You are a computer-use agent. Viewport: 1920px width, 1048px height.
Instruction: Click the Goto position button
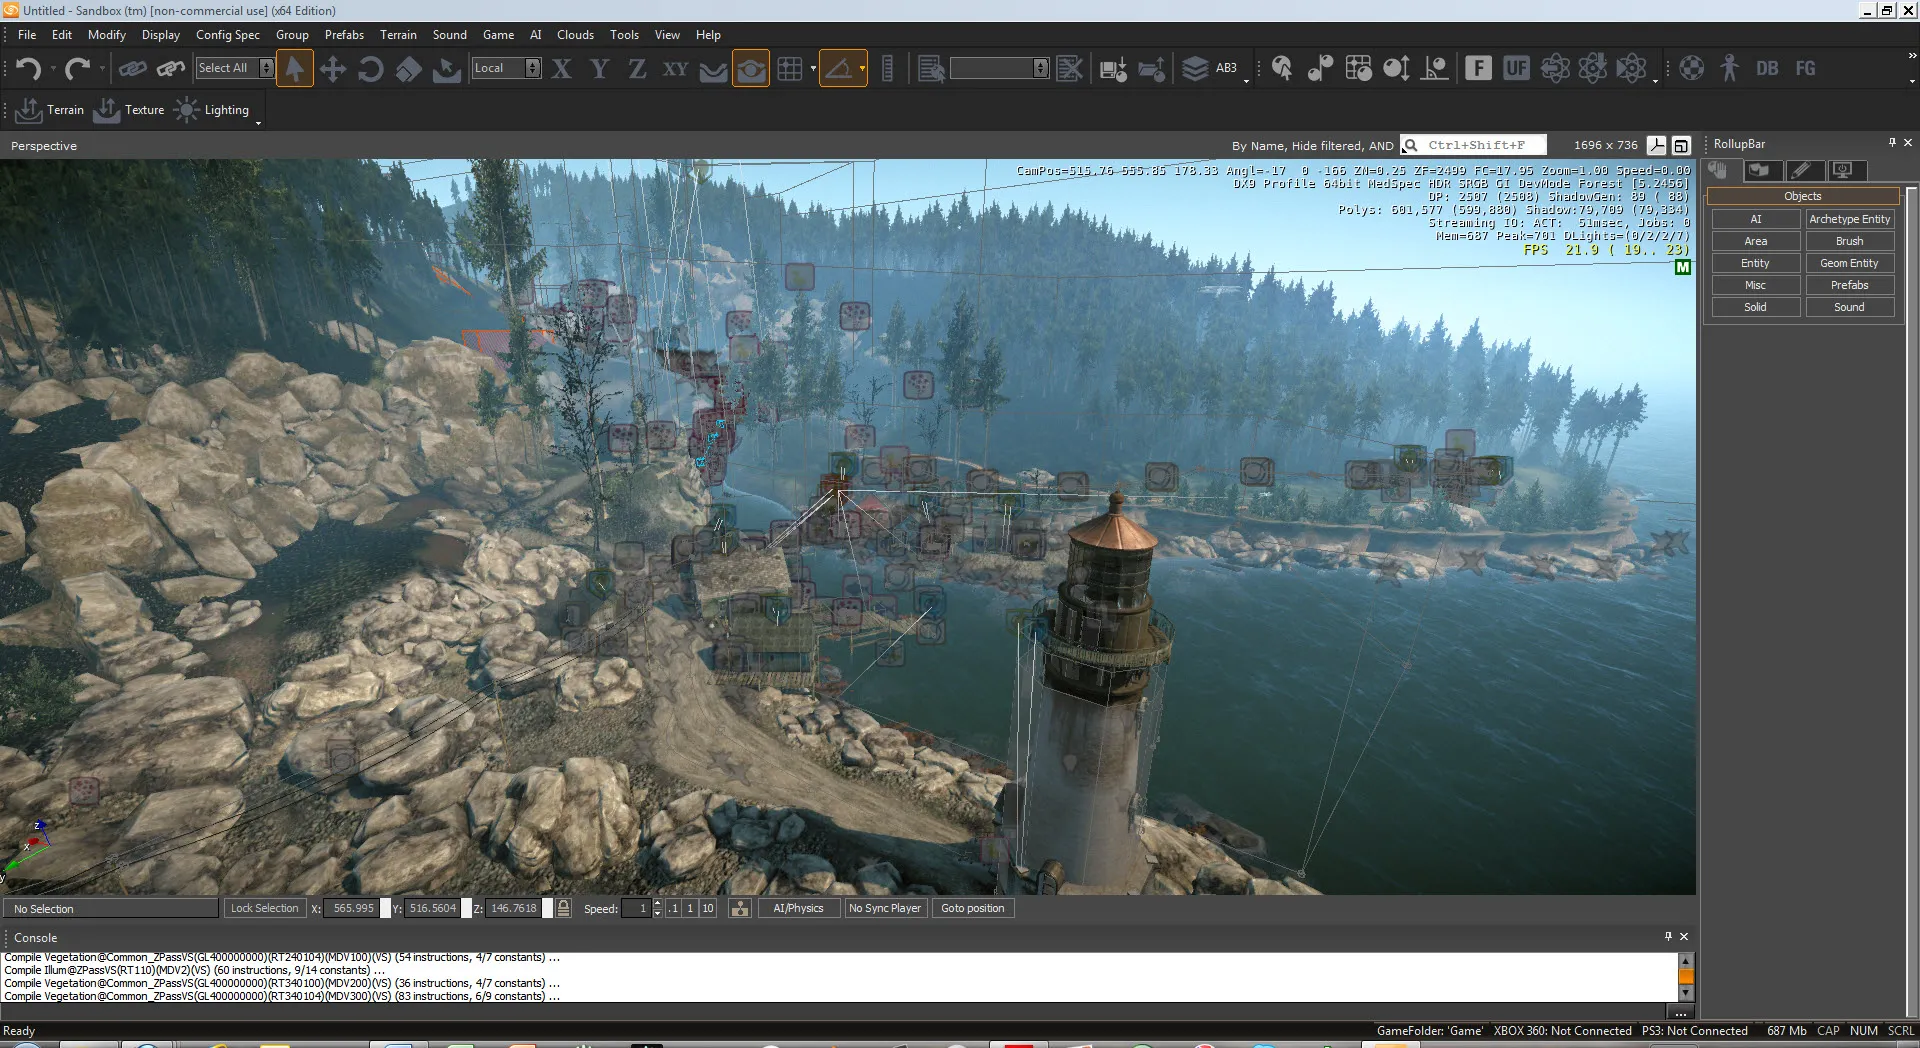(973, 908)
